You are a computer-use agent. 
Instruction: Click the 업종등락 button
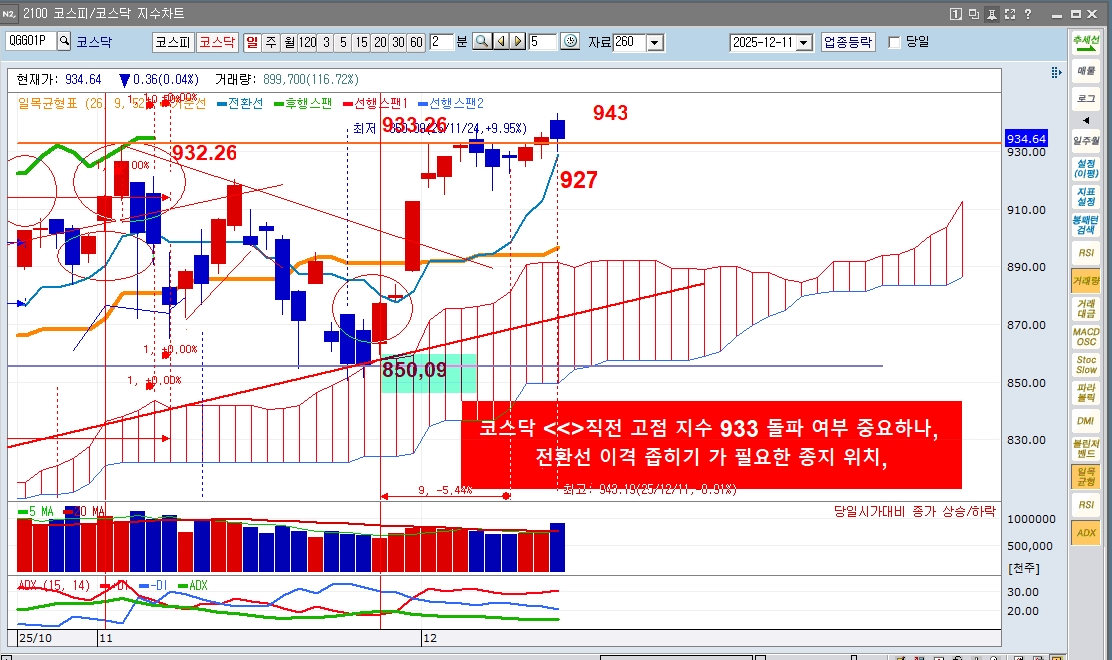point(847,42)
